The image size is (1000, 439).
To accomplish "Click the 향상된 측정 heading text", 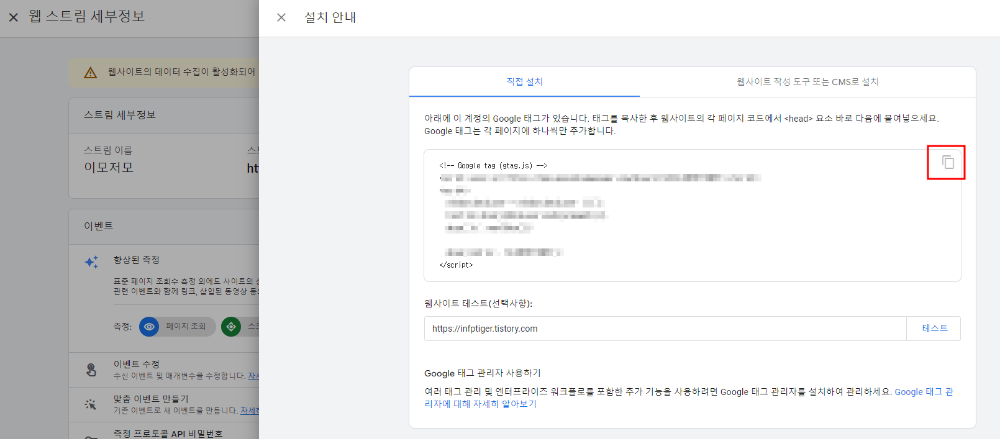I will tap(136, 260).
